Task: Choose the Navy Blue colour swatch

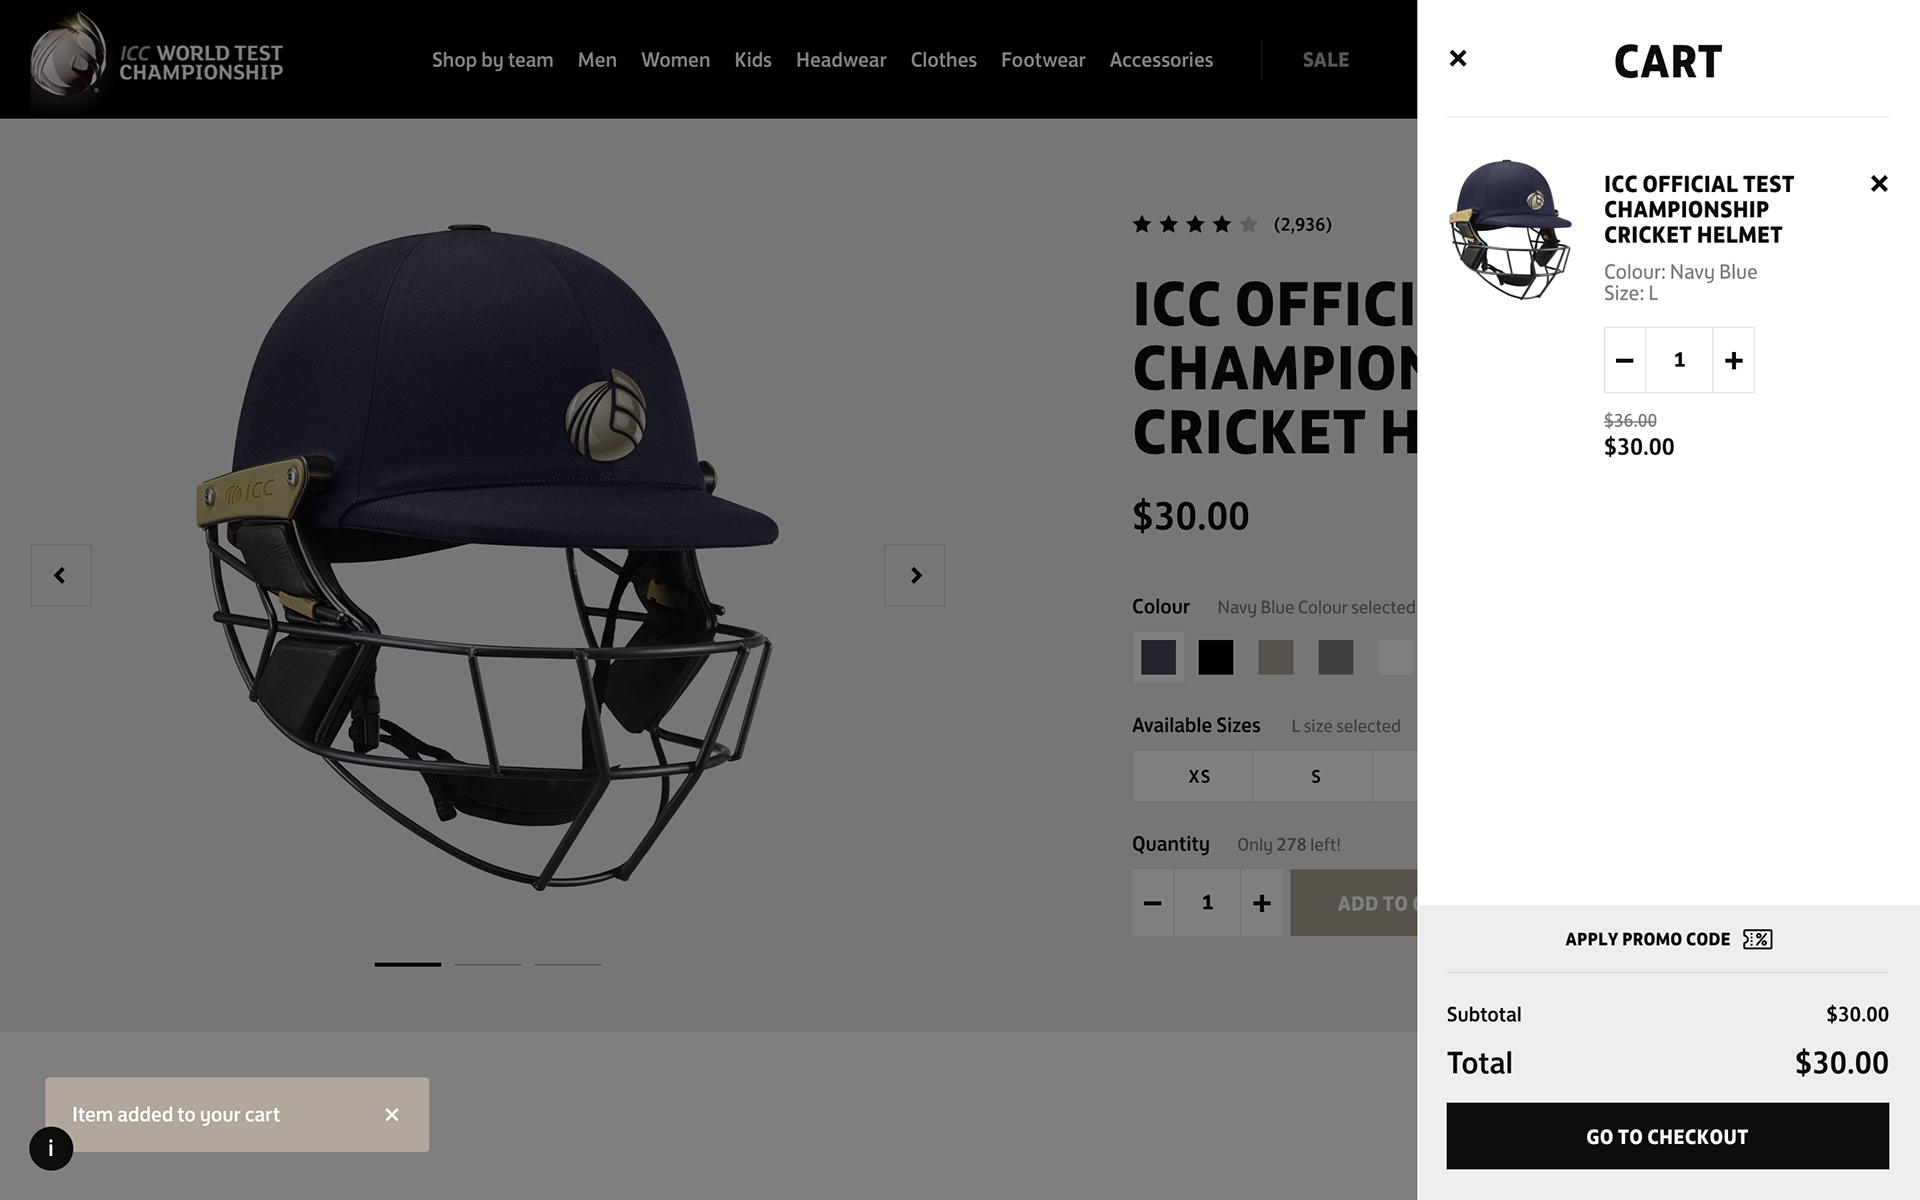Action: (x=1158, y=657)
